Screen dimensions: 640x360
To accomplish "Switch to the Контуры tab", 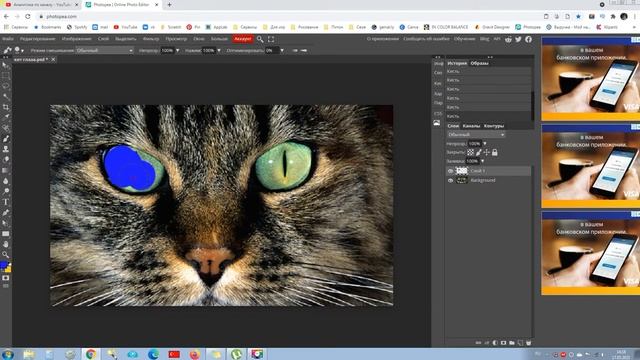I will (494, 126).
